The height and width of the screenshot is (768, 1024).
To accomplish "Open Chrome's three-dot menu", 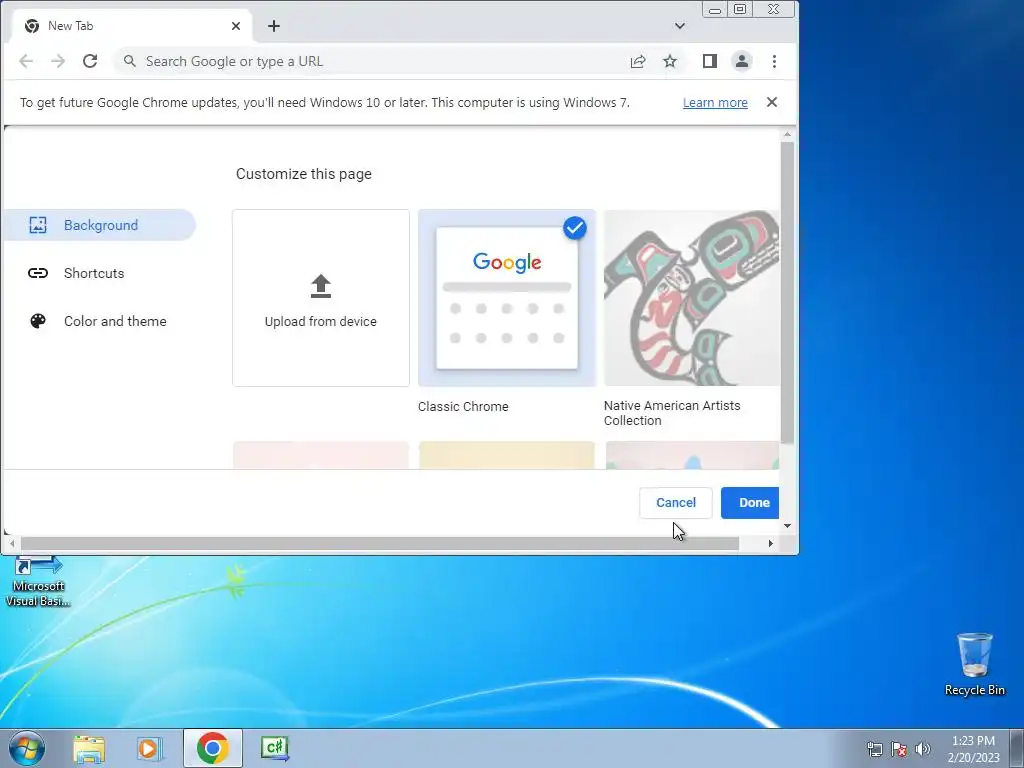I will point(775,61).
